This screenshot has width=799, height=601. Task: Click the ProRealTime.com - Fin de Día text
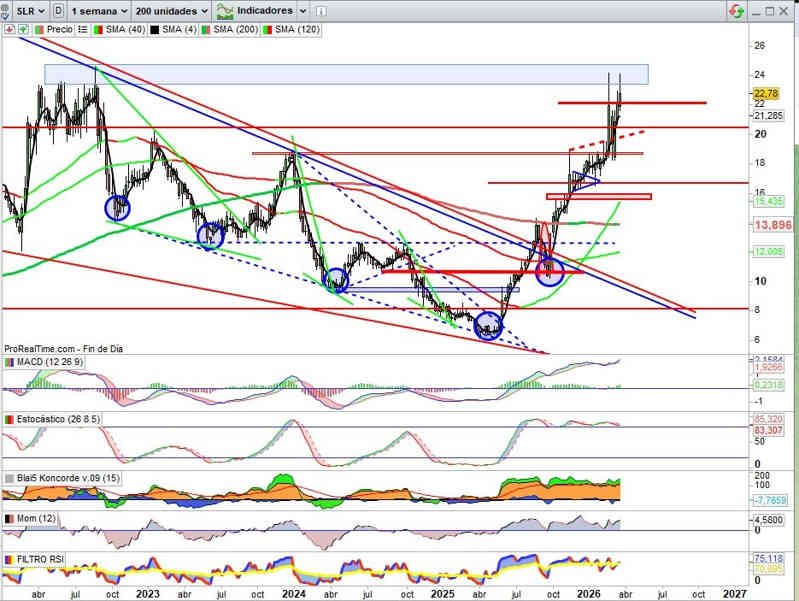click(x=62, y=349)
